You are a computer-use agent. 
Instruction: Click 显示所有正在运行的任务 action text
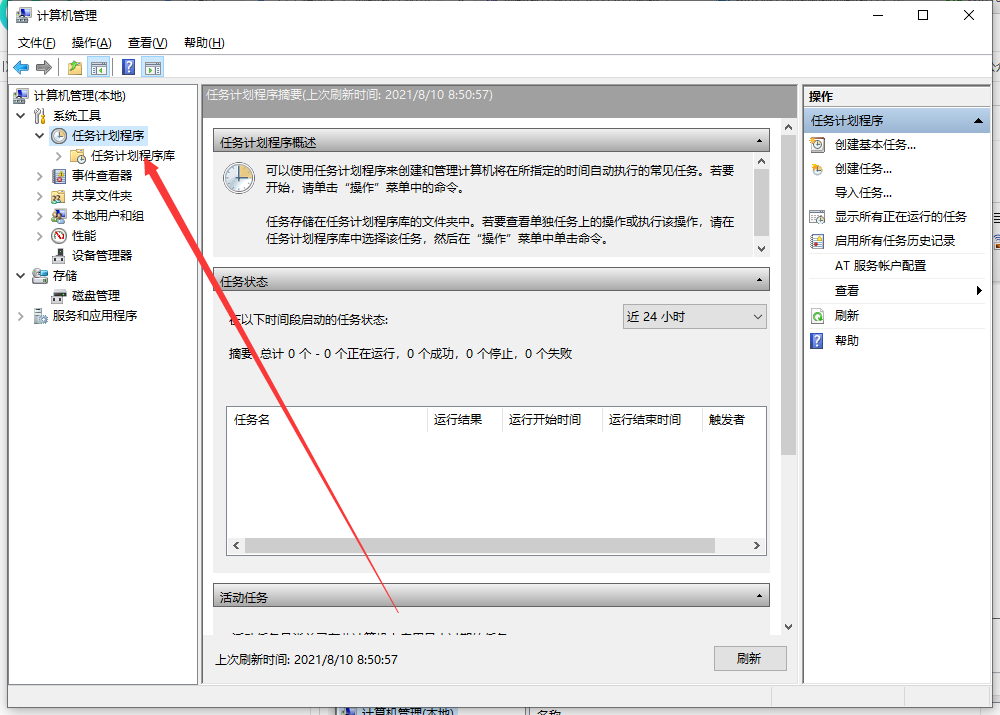pos(901,217)
